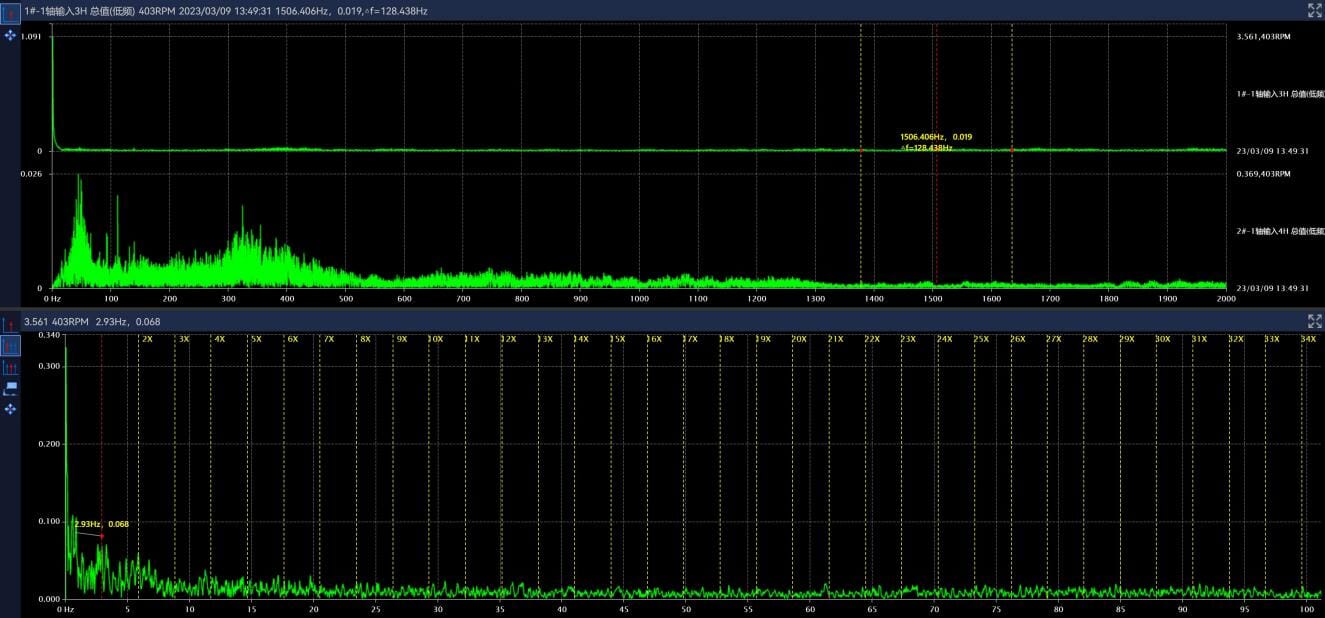Click the 2X harmonic marker
The image size is (1325, 618).
click(147, 339)
